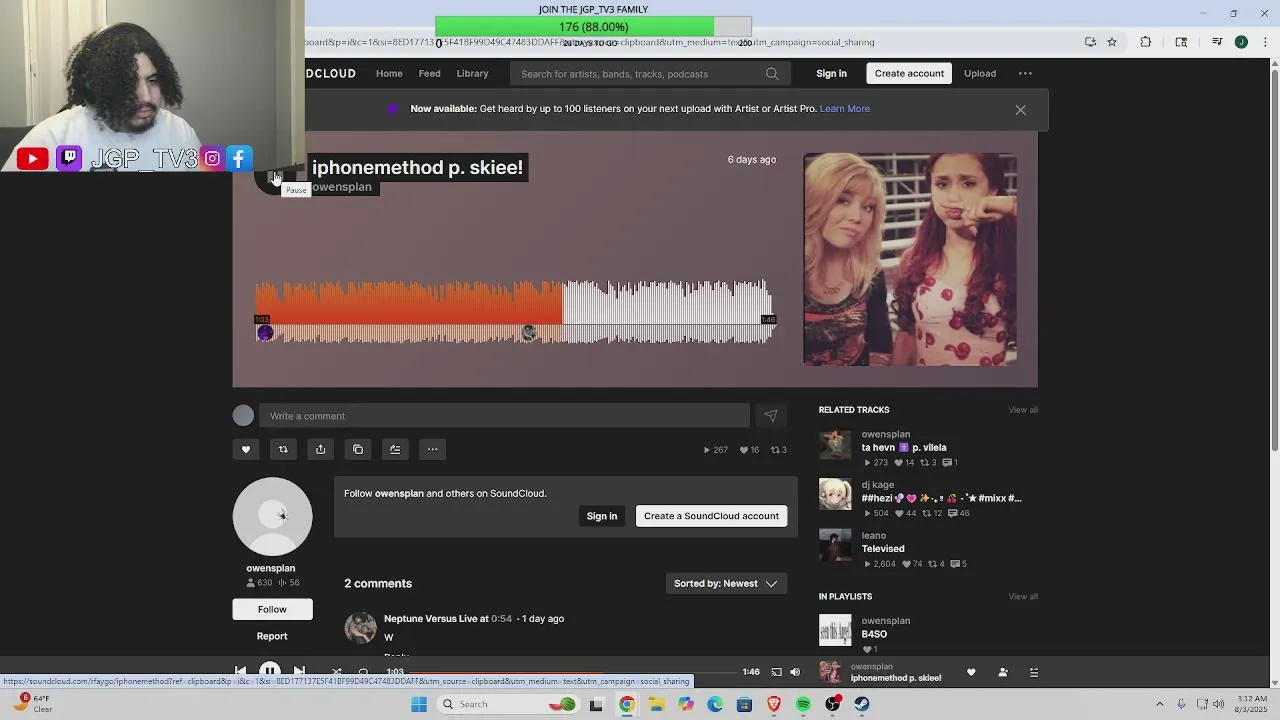The height and width of the screenshot is (720, 1280).
Task: Open the Chrome side panel search icon
Action: (x=1181, y=42)
